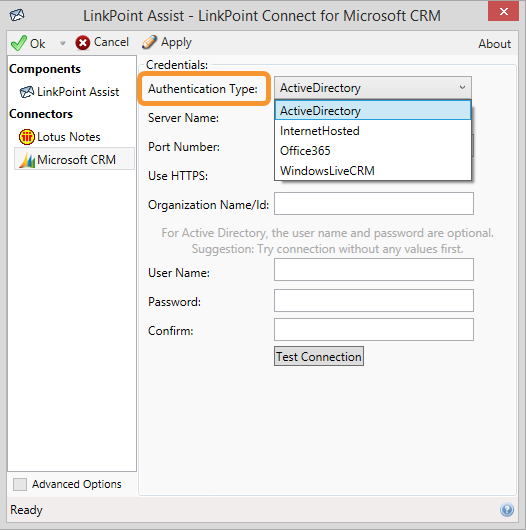
Task: Click the LinkPoint Assist label in Components
Action: 78,92
